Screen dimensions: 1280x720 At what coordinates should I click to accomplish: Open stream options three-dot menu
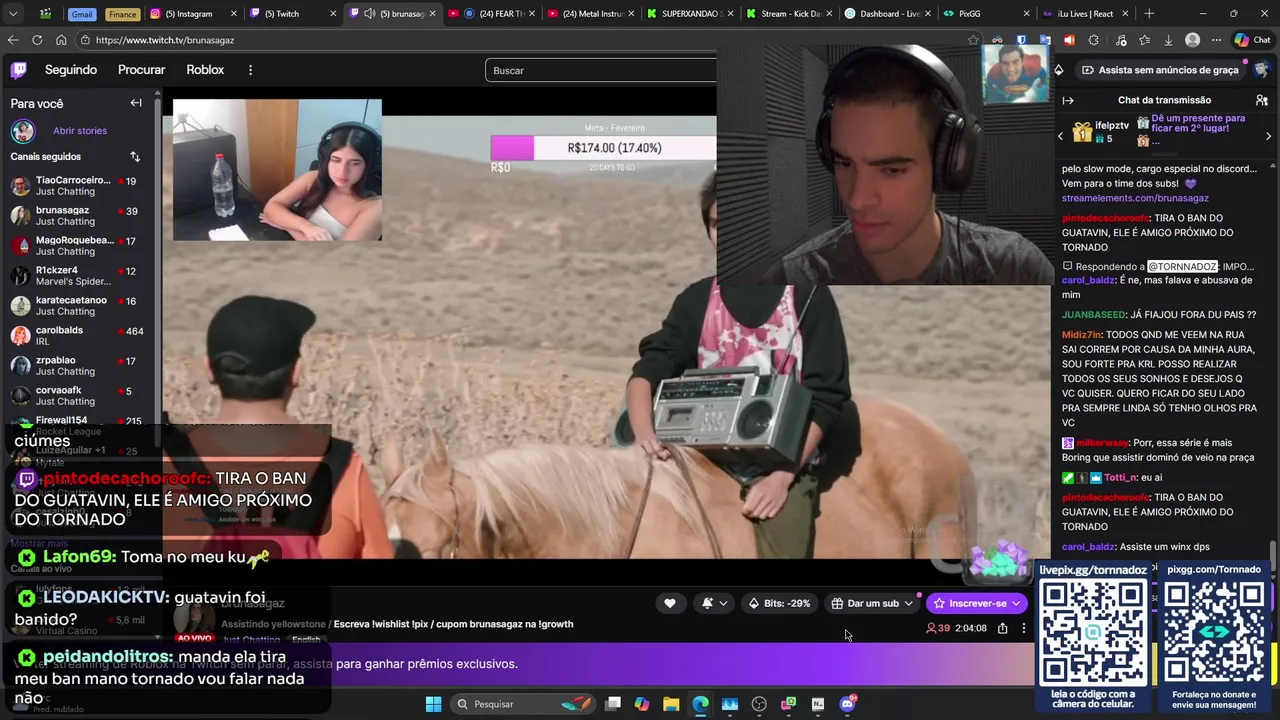tap(1023, 628)
